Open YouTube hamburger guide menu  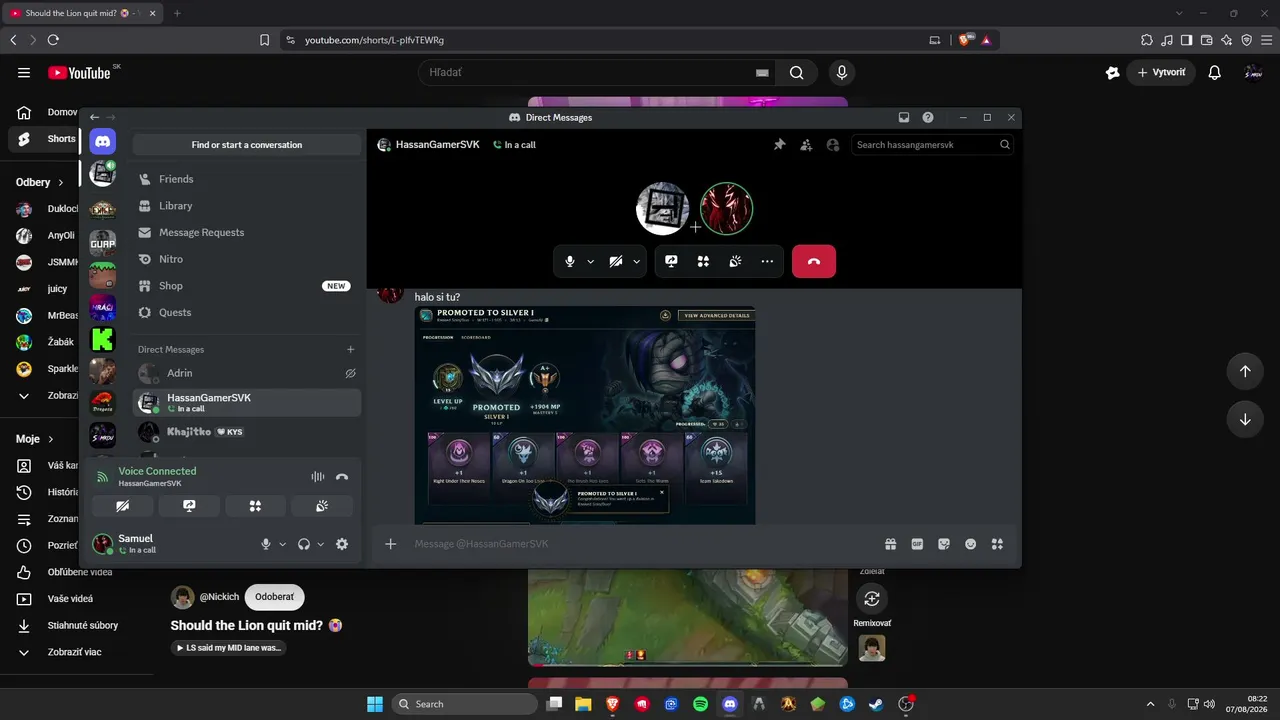click(x=24, y=73)
